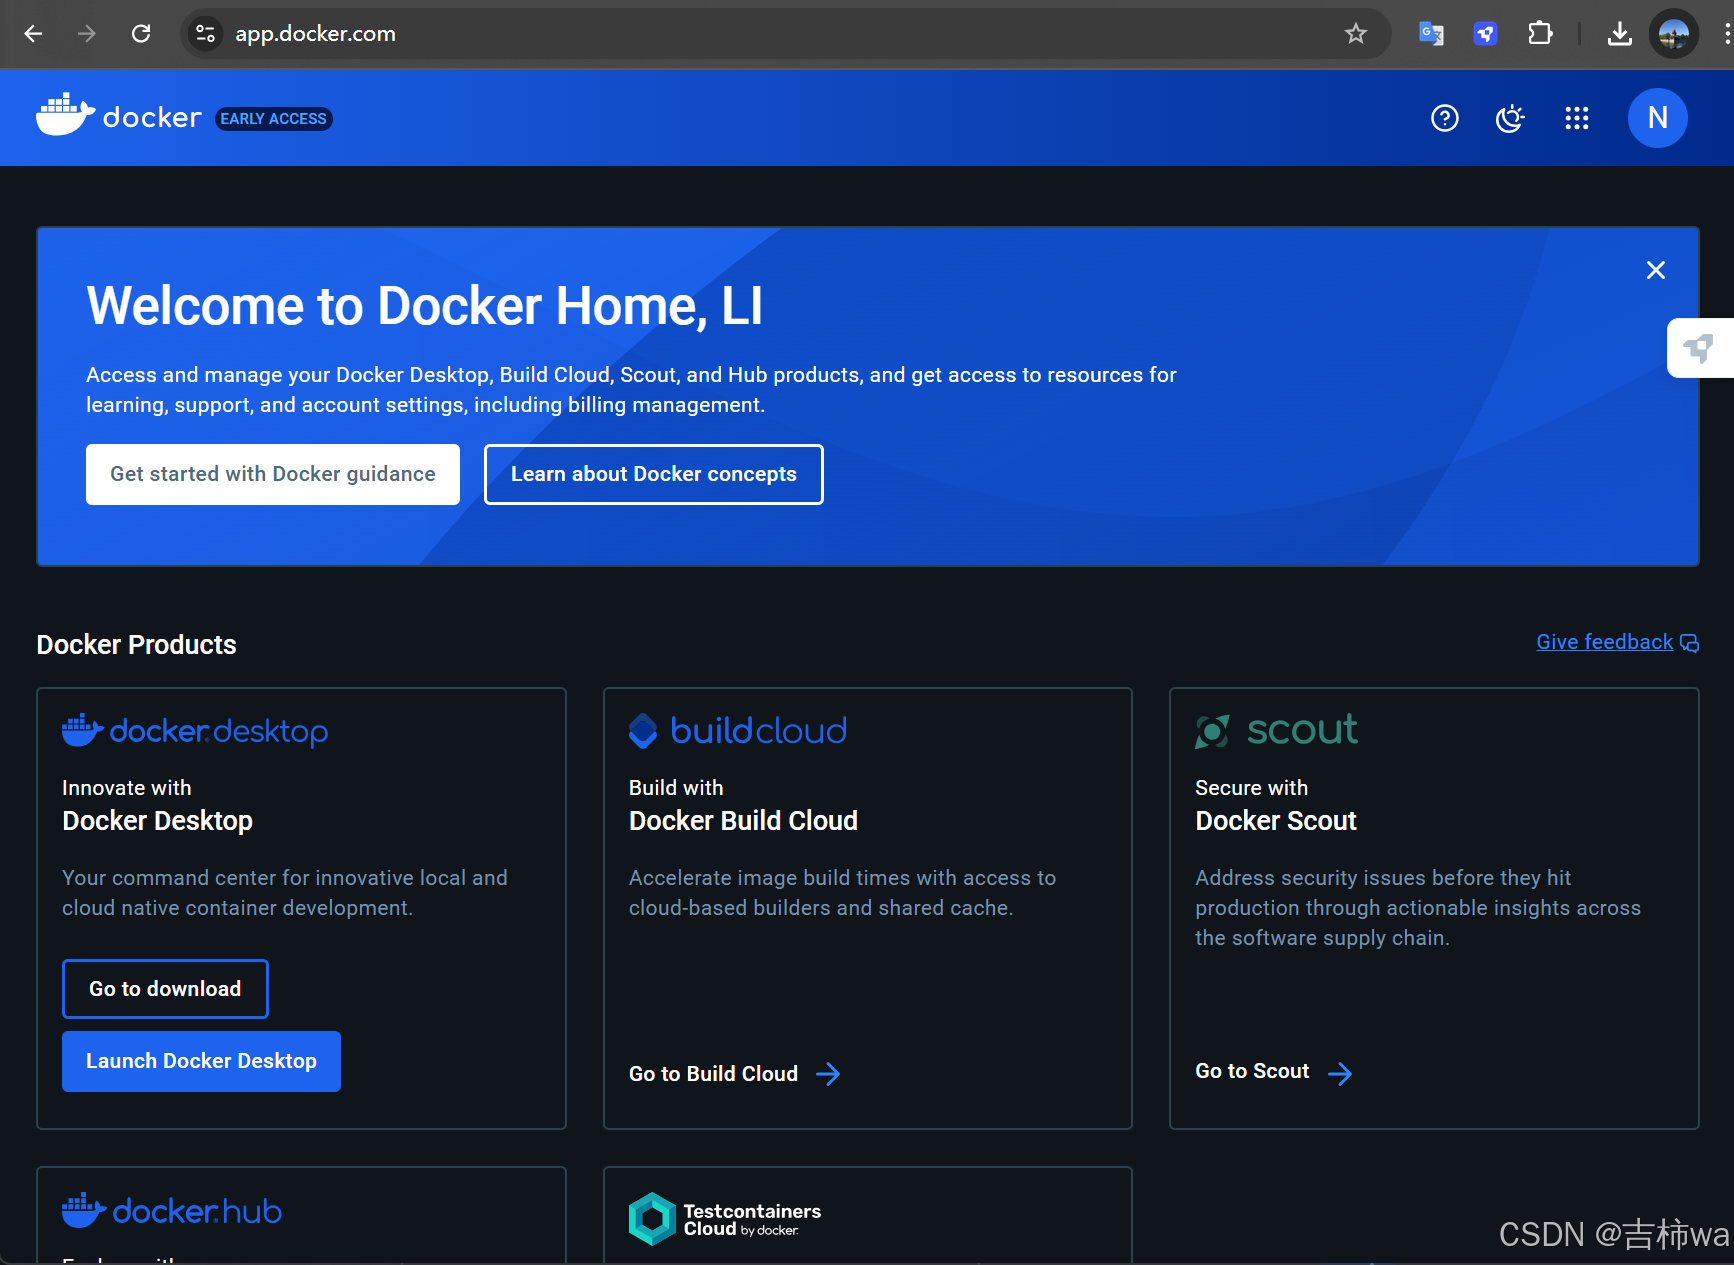The image size is (1734, 1265).
Task: Click Get started with Docker guidance
Action: tap(273, 474)
